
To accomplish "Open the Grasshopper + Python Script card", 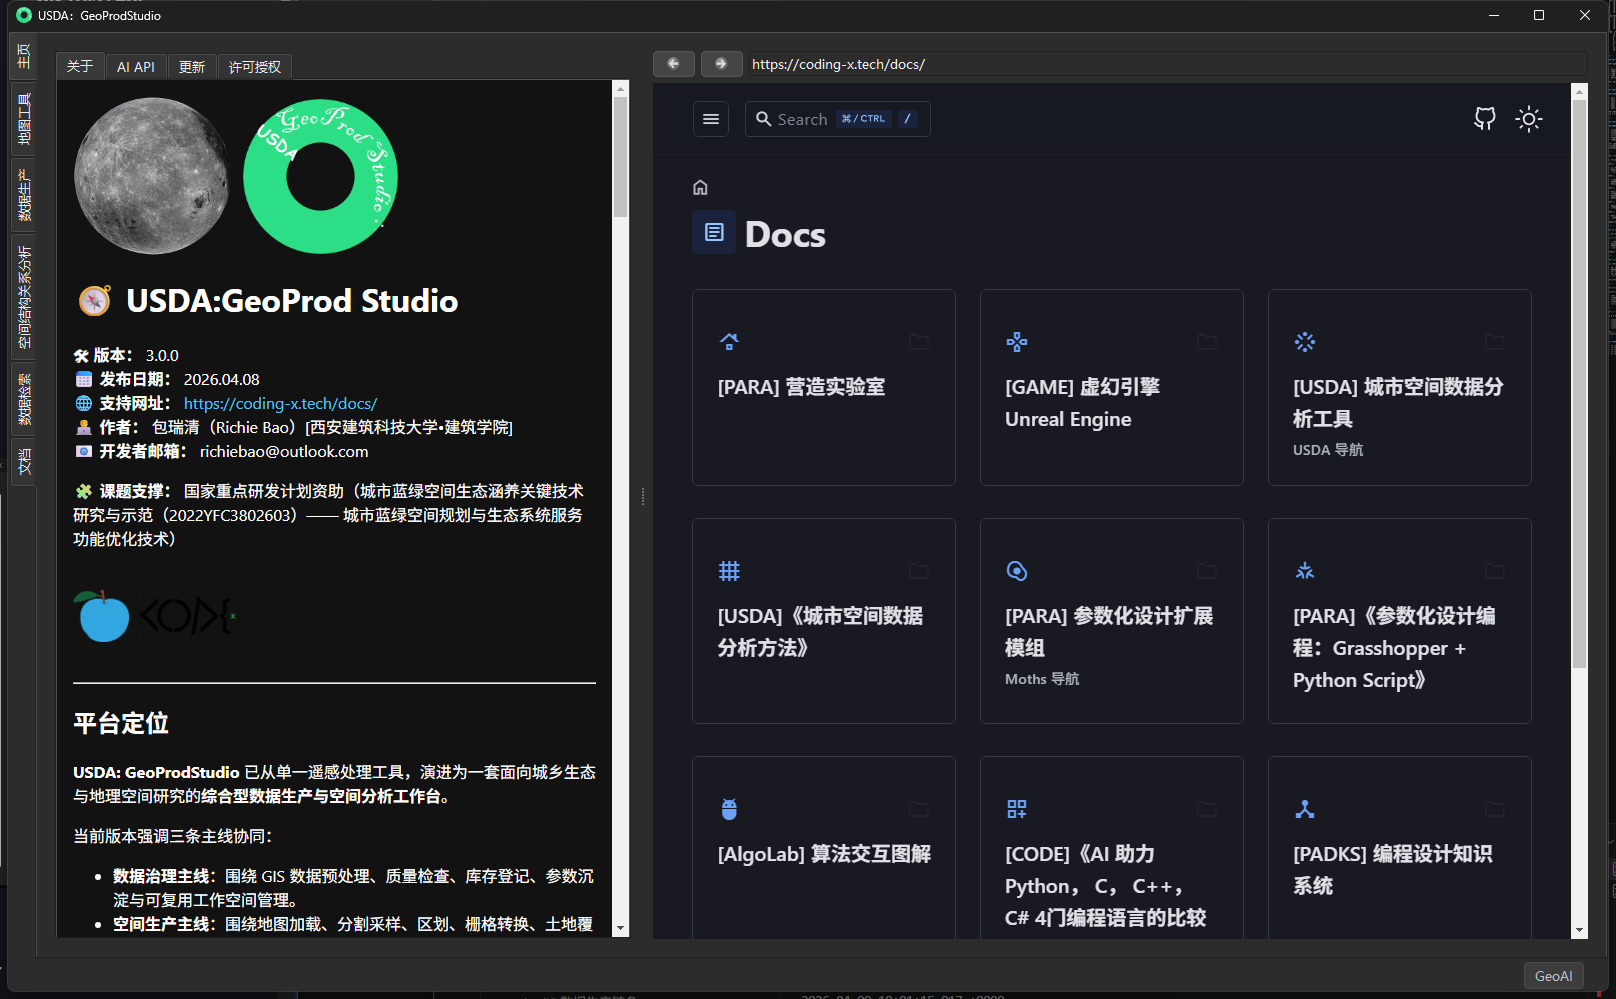I will coord(1400,621).
